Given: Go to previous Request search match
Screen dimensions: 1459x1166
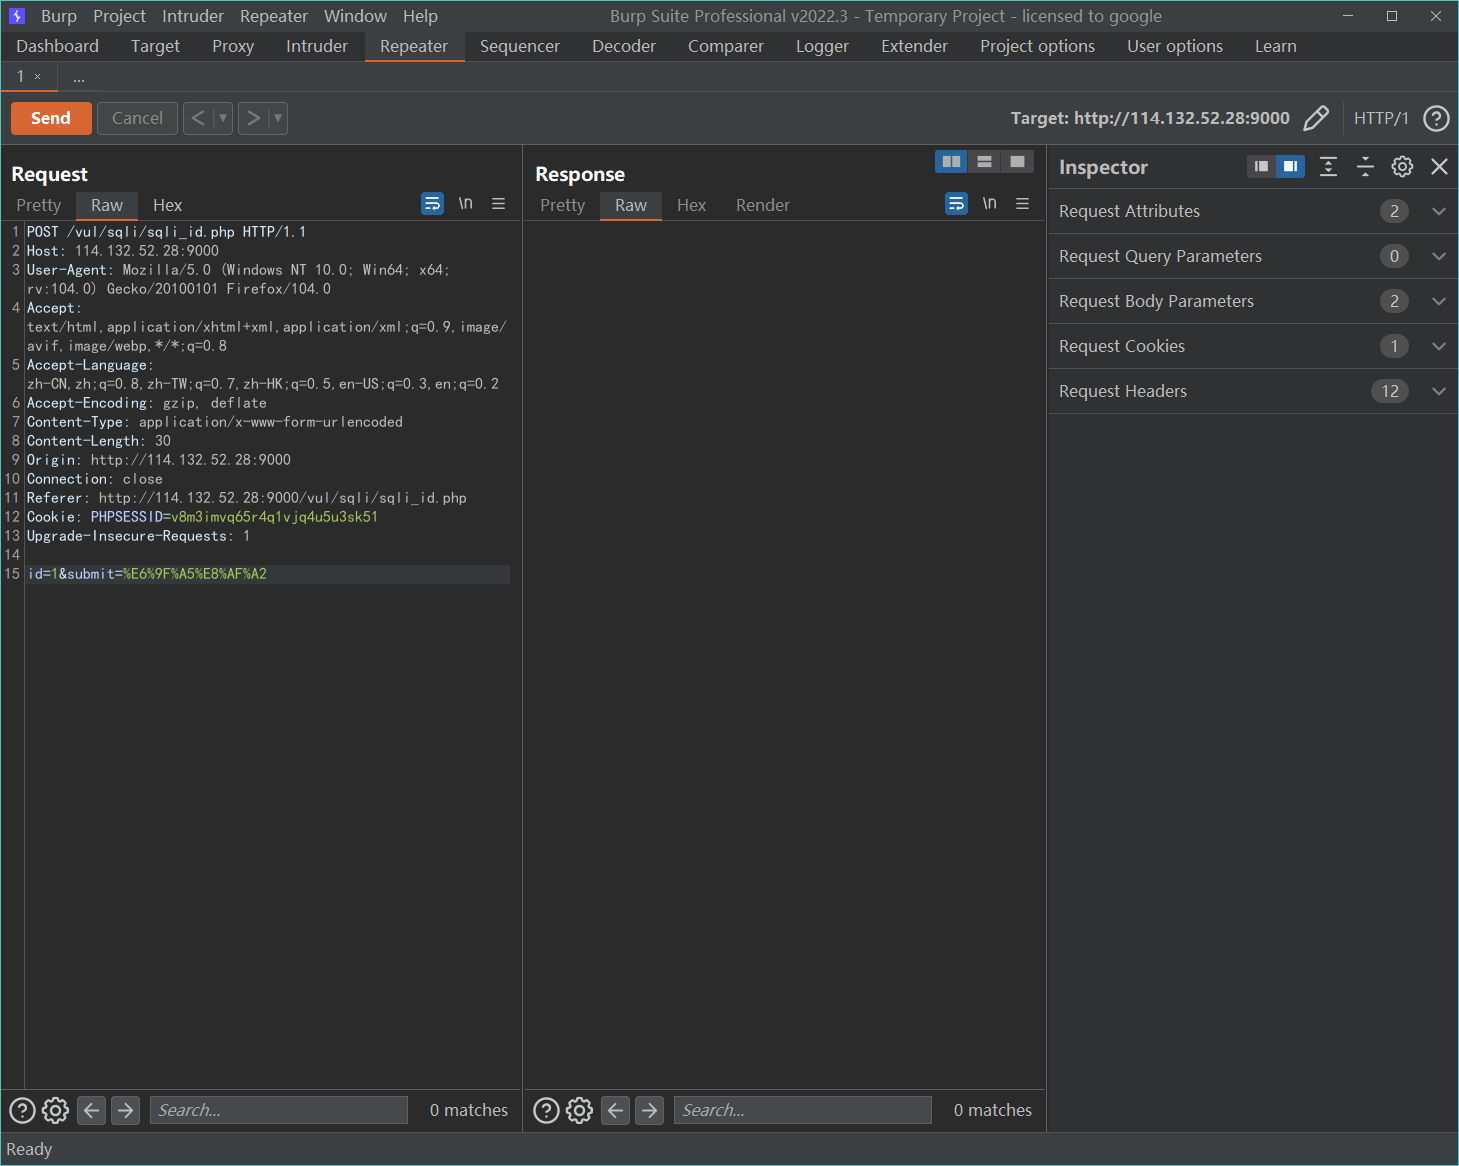Looking at the screenshot, I should (91, 1110).
